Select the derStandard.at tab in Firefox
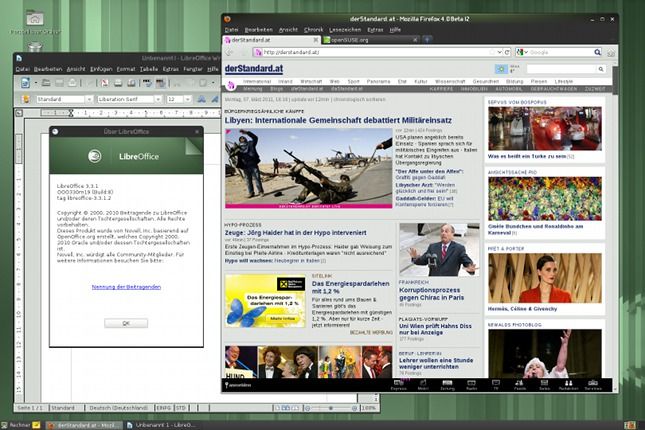 (x=271, y=40)
